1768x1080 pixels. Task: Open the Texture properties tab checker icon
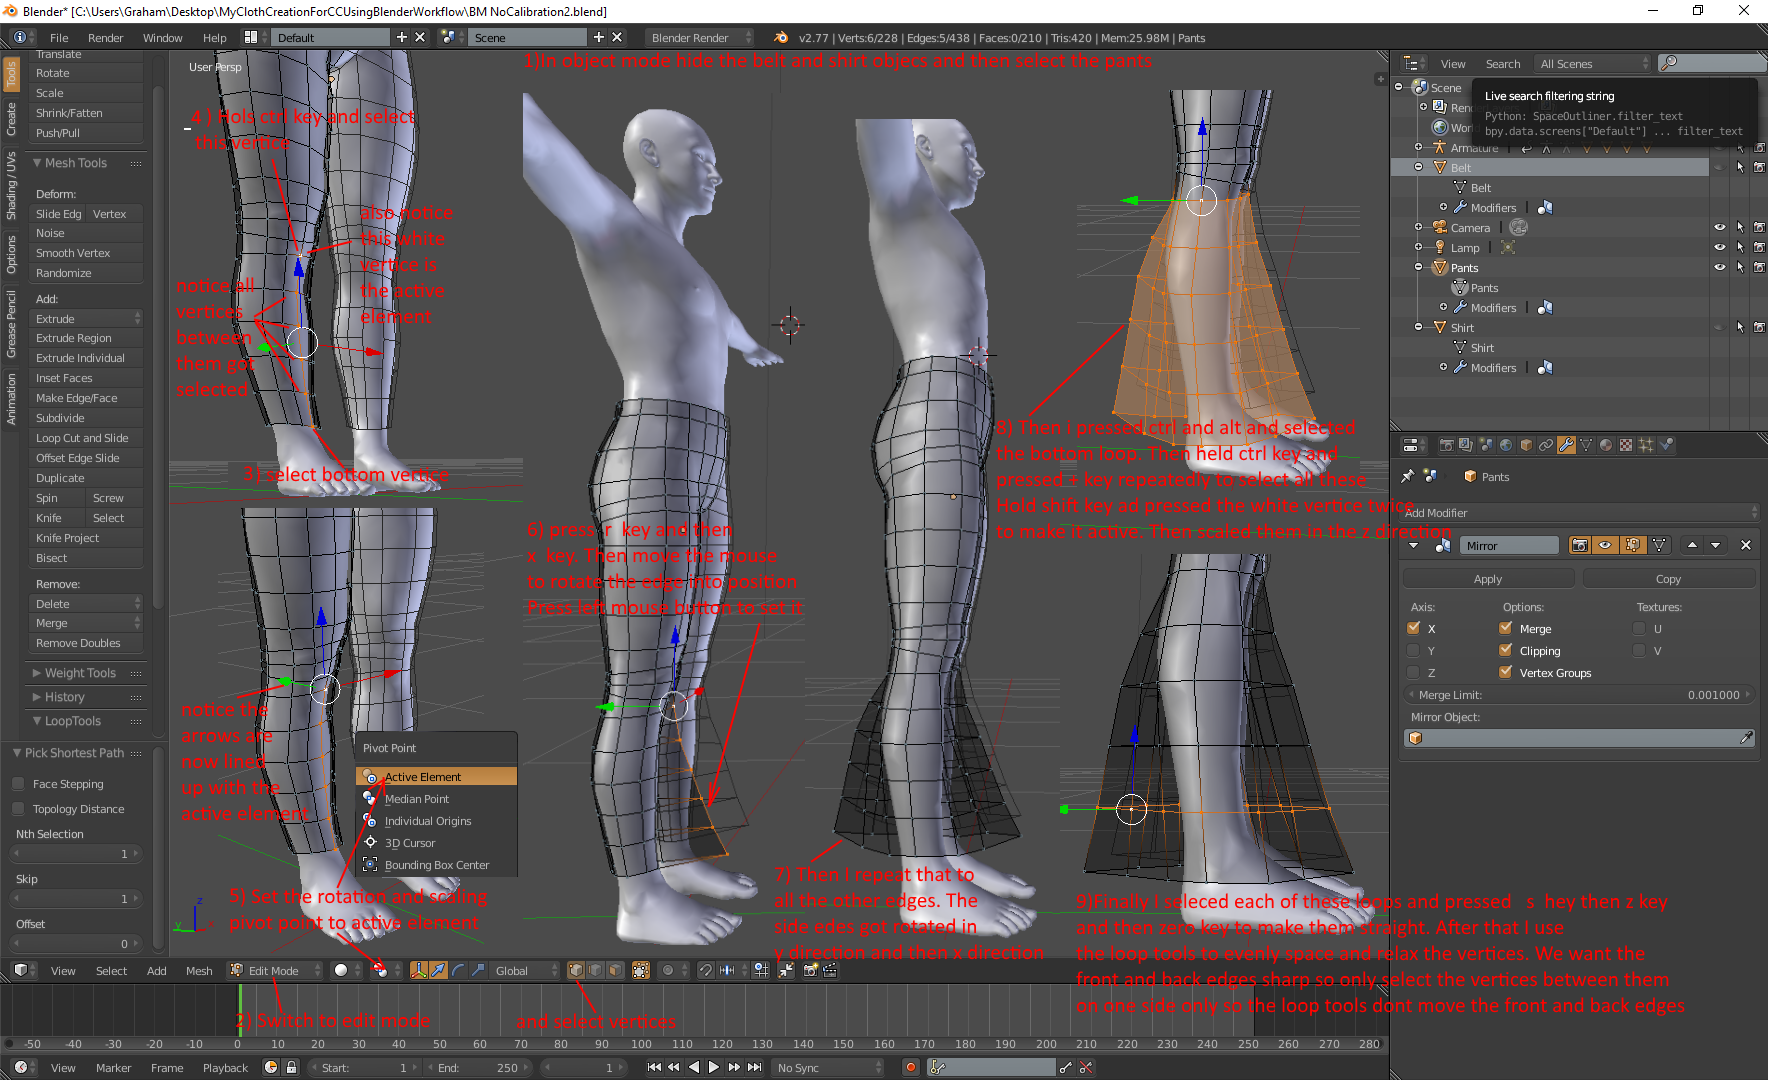(x=1626, y=445)
